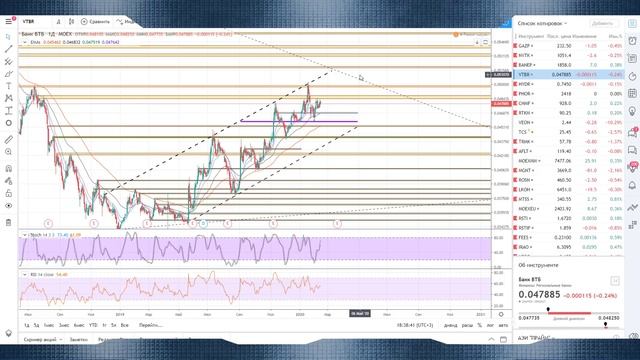Screen dimensions: 640x360
Task: Open candle chart style selector
Action: pyautogui.click(x=71, y=22)
